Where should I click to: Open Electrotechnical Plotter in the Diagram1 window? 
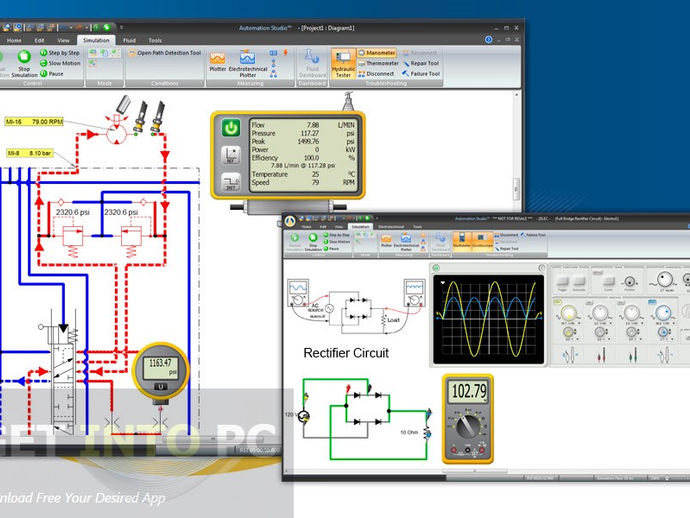pyautogui.click(x=248, y=63)
